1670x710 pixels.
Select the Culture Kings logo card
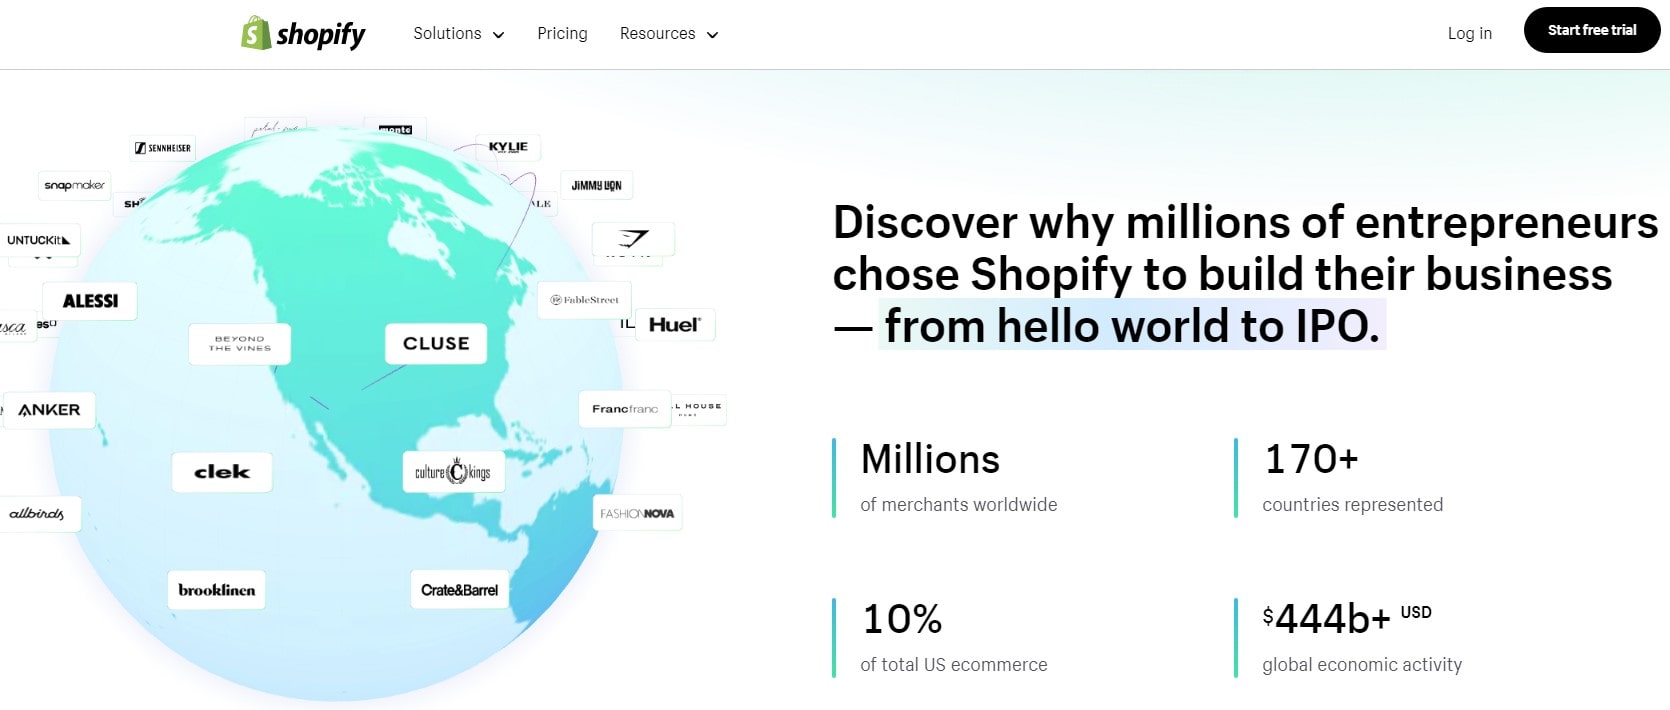point(453,472)
